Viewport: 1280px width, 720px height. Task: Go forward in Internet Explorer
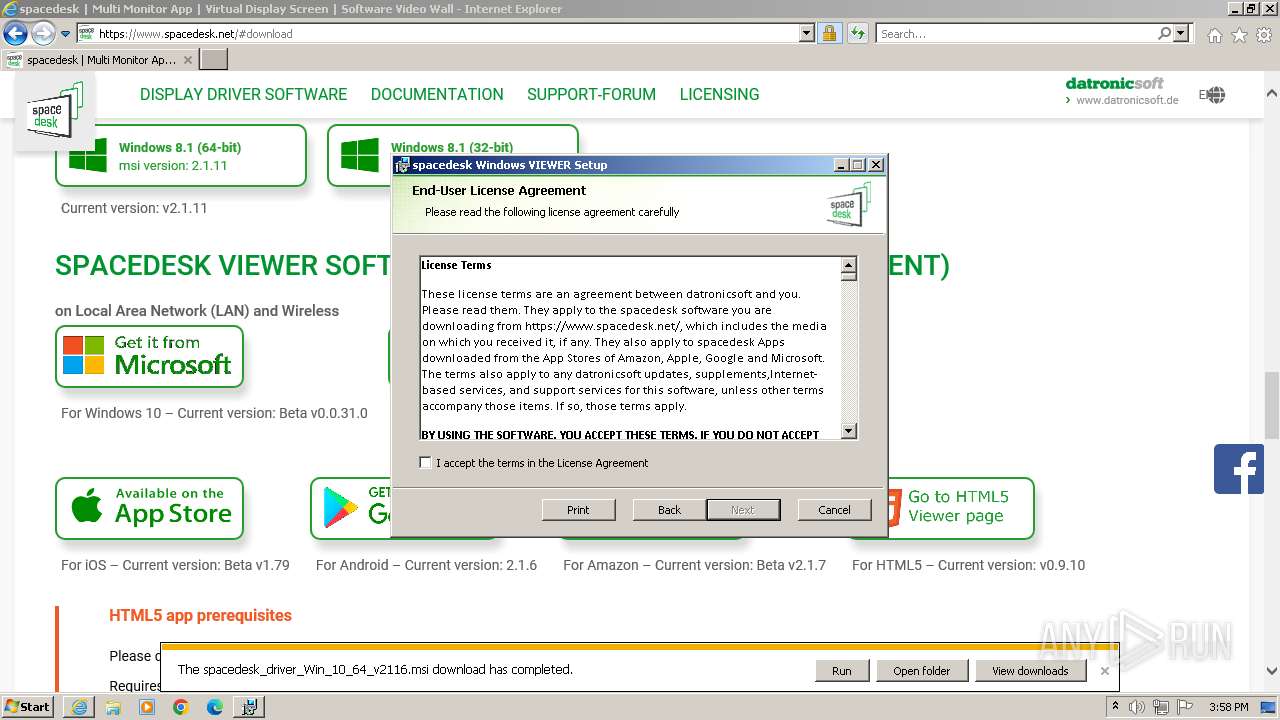point(43,33)
